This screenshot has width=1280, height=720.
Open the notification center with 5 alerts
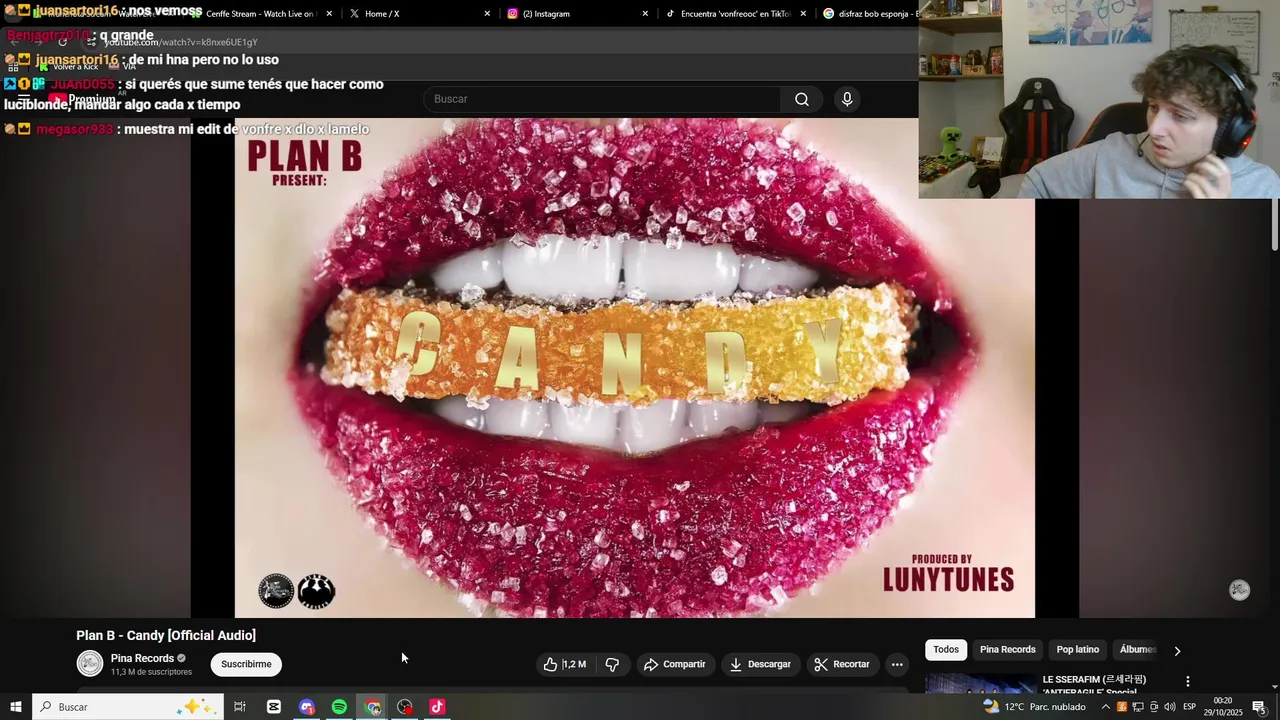pos(1259,707)
